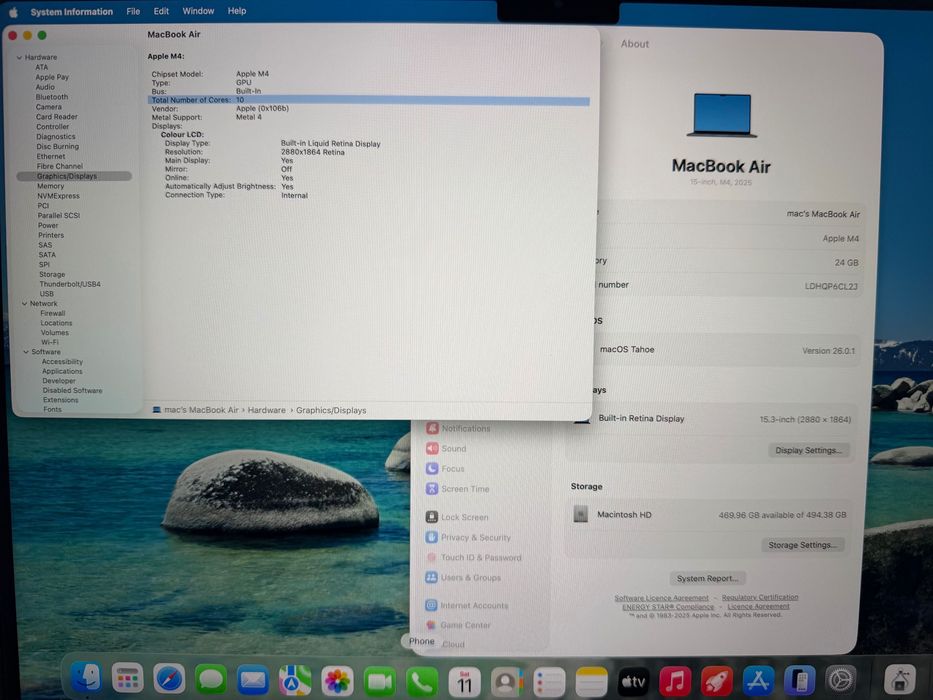933x700 pixels.
Task: Select Thunderbolt/USB4 in the Hardware list
Action: pyautogui.click(x=70, y=284)
